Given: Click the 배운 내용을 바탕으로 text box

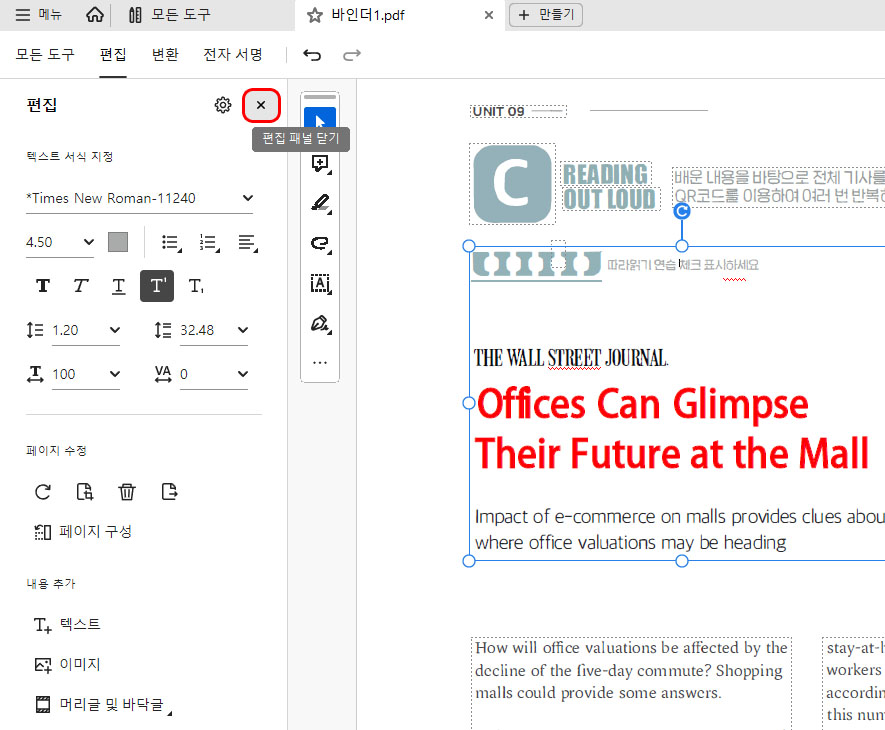Looking at the screenshot, I should pos(778,187).
